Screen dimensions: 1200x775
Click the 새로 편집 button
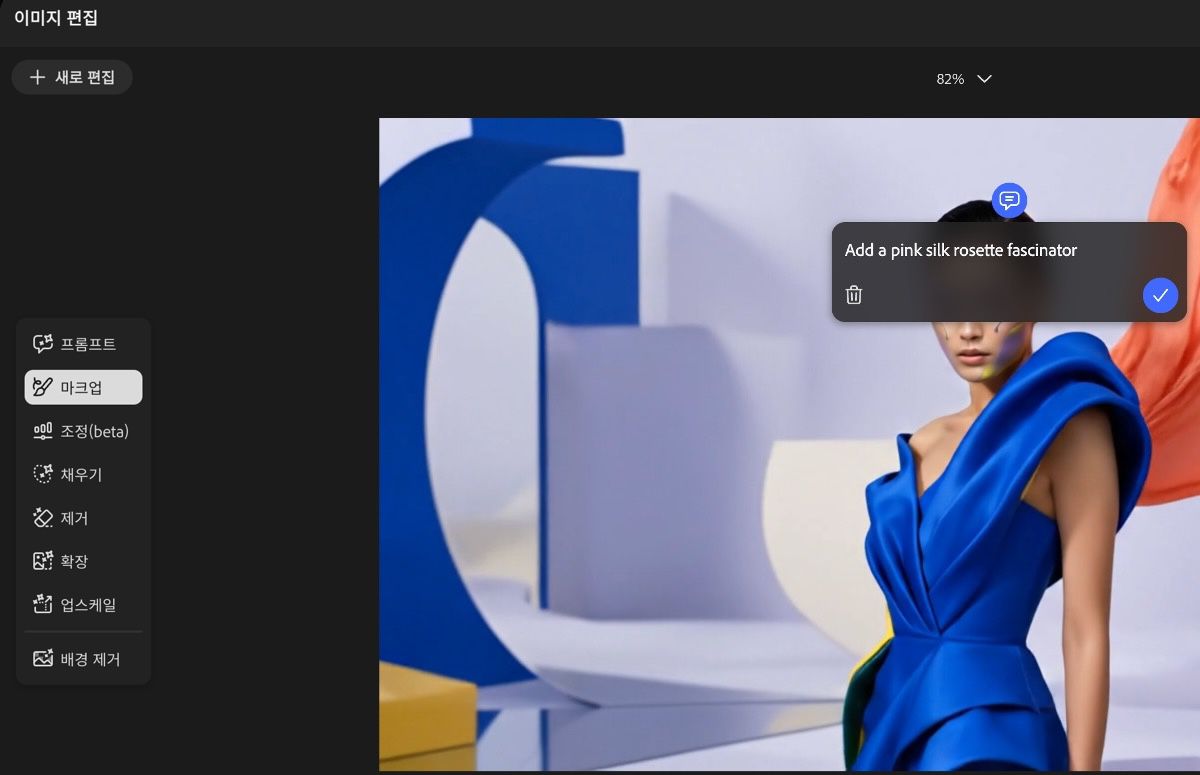pos(72,77)
